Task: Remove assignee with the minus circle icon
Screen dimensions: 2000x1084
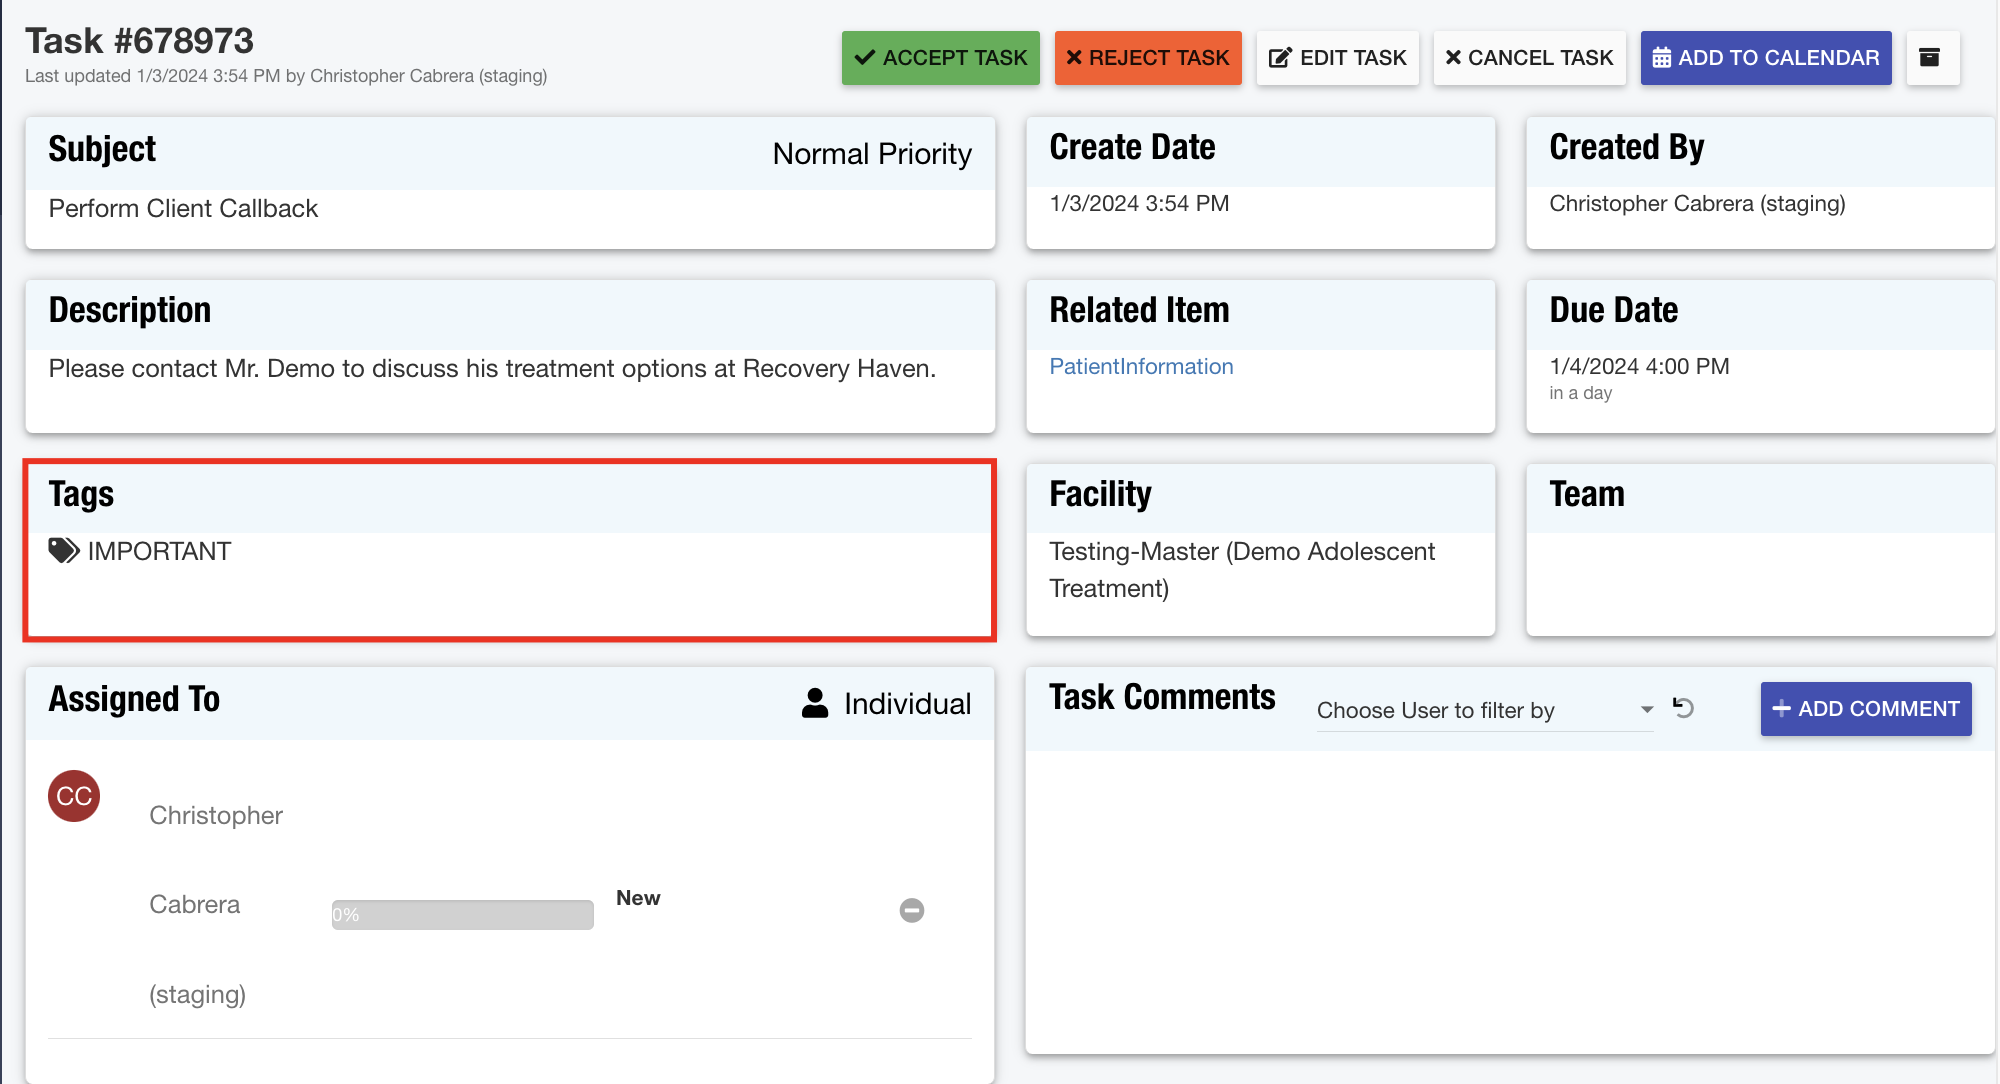Action: 911,910
